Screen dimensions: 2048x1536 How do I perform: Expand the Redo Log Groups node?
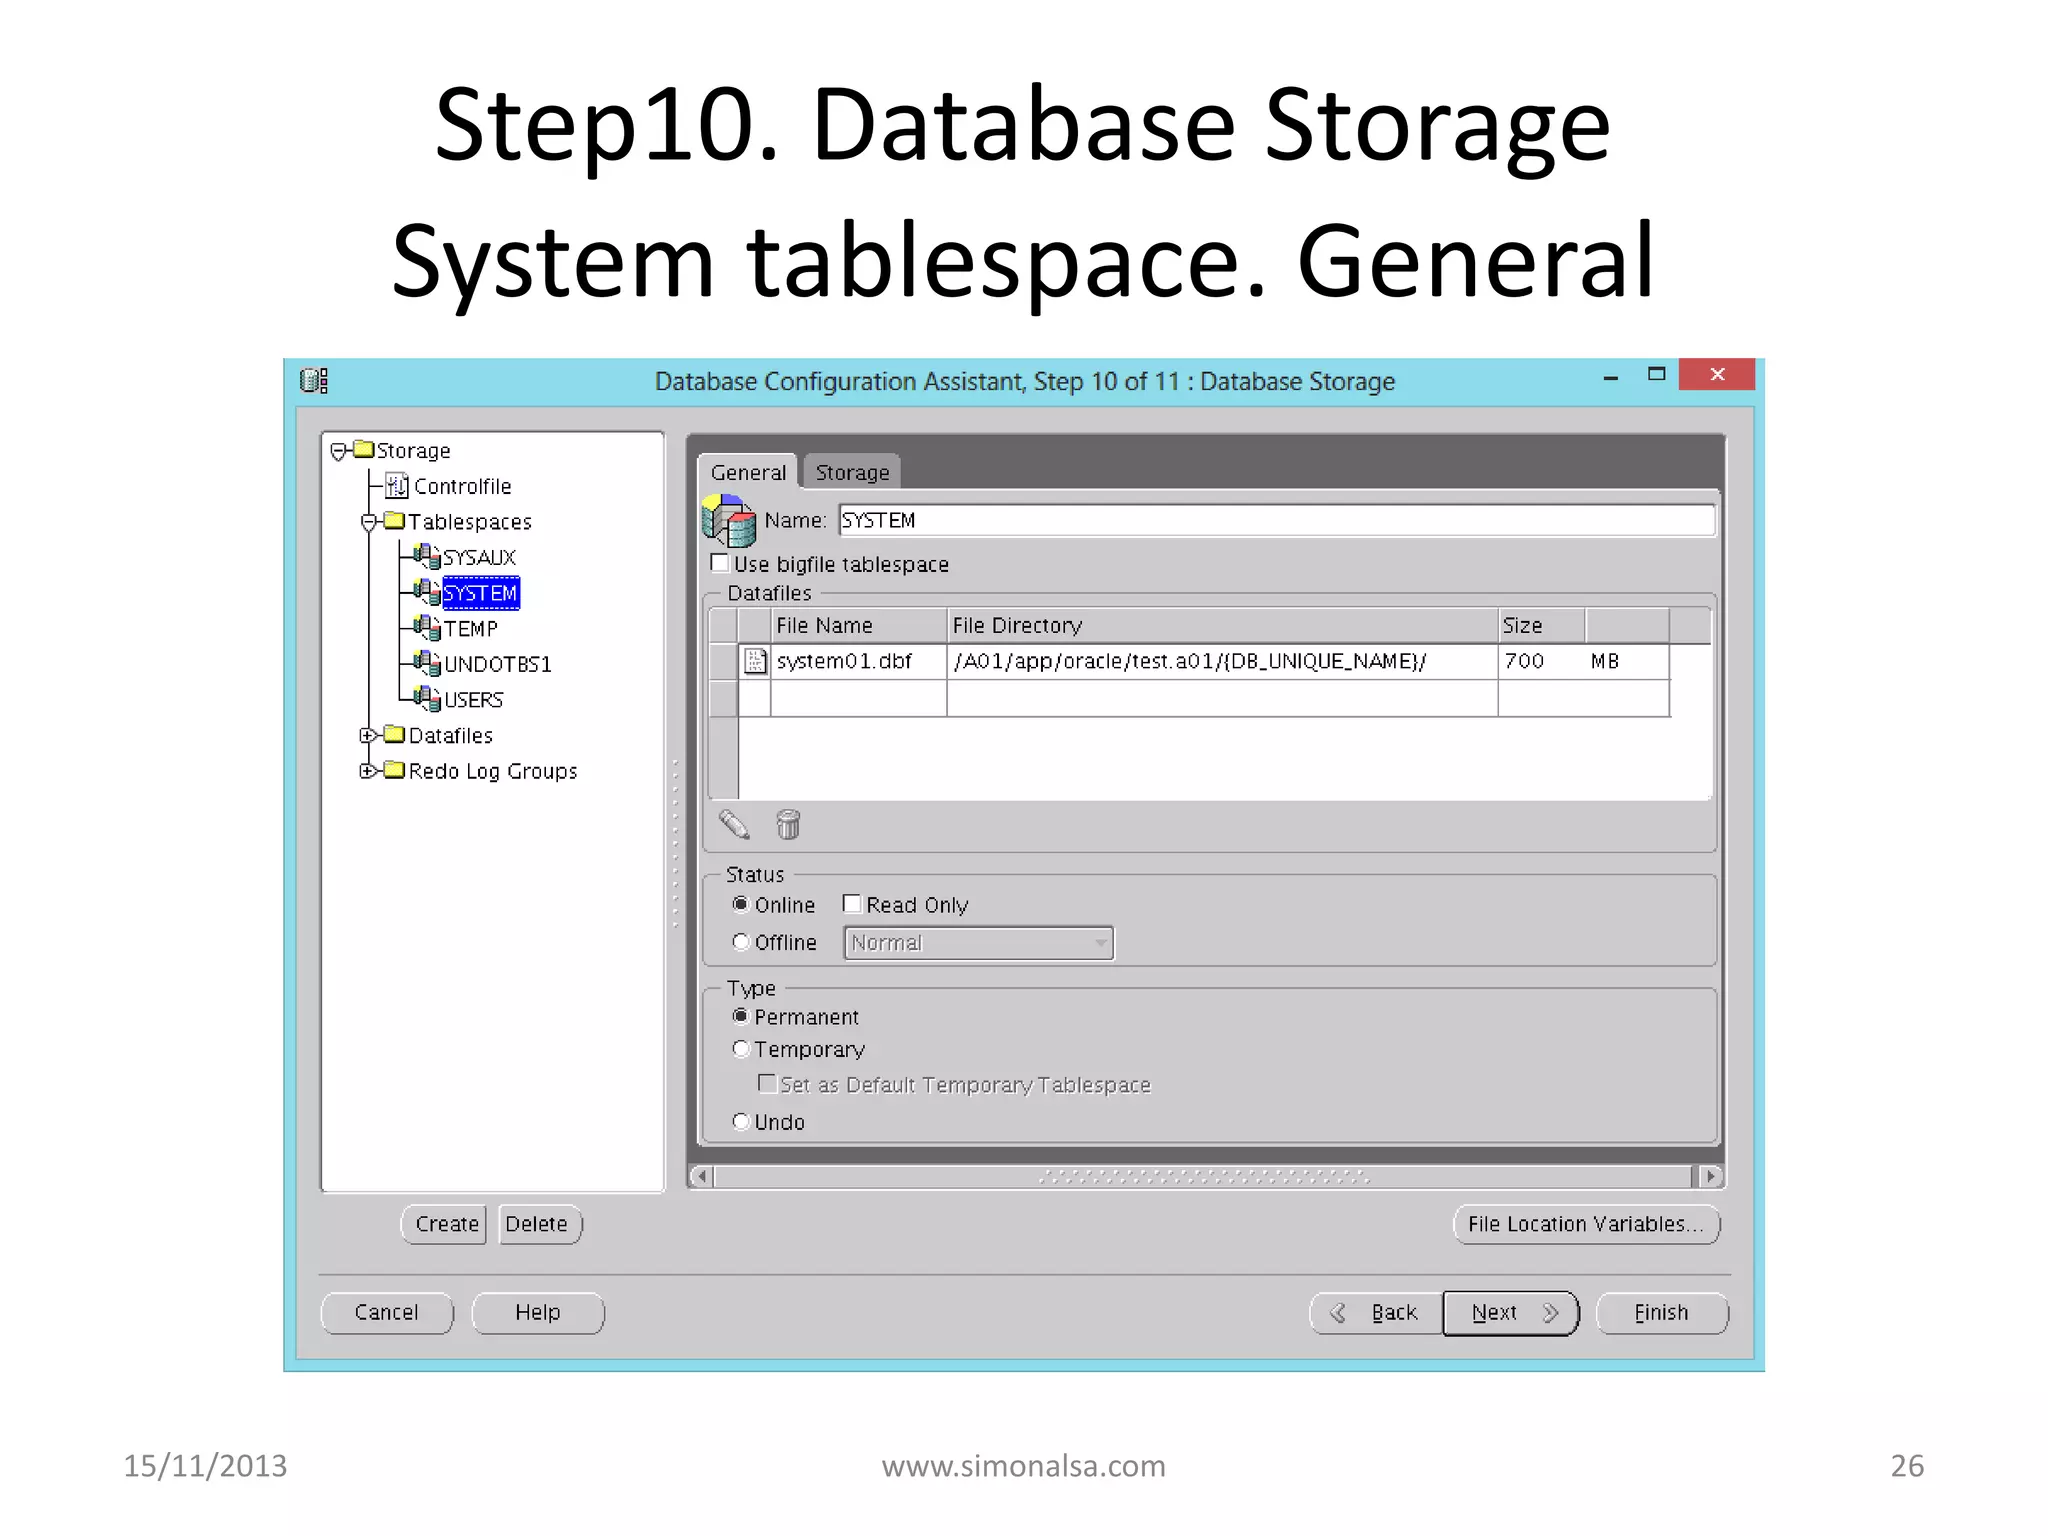tap(368, 770)
